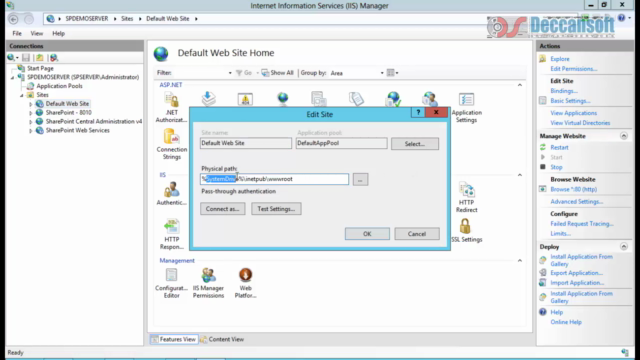Click Advanced Settings... link
This screenshot has width=640, height=360.
point(576,202)
